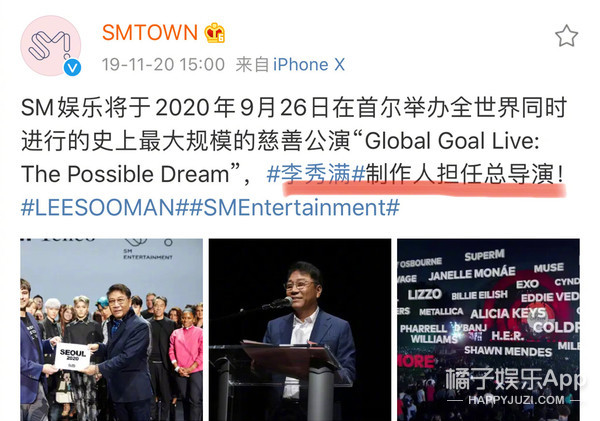Viewport: 600px width, 421px height.
Task: View the podium speech photo
Action: tap(300, 330)
